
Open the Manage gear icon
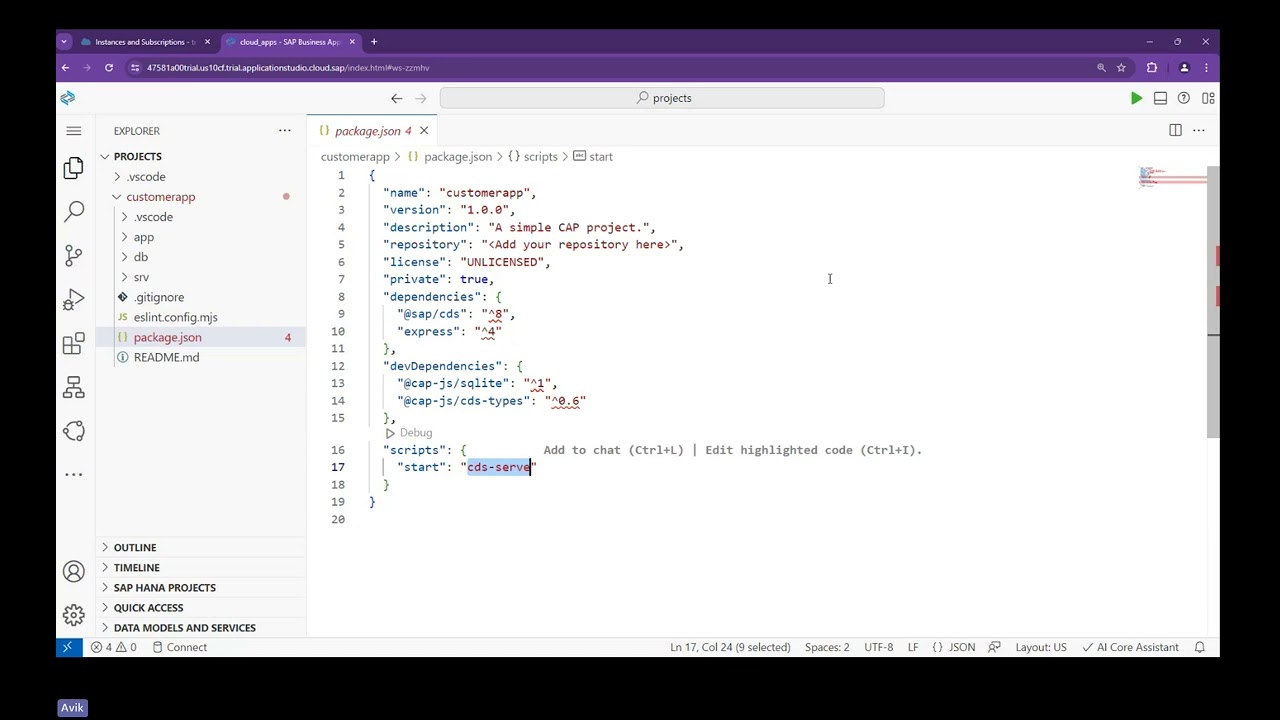[74, 615]
